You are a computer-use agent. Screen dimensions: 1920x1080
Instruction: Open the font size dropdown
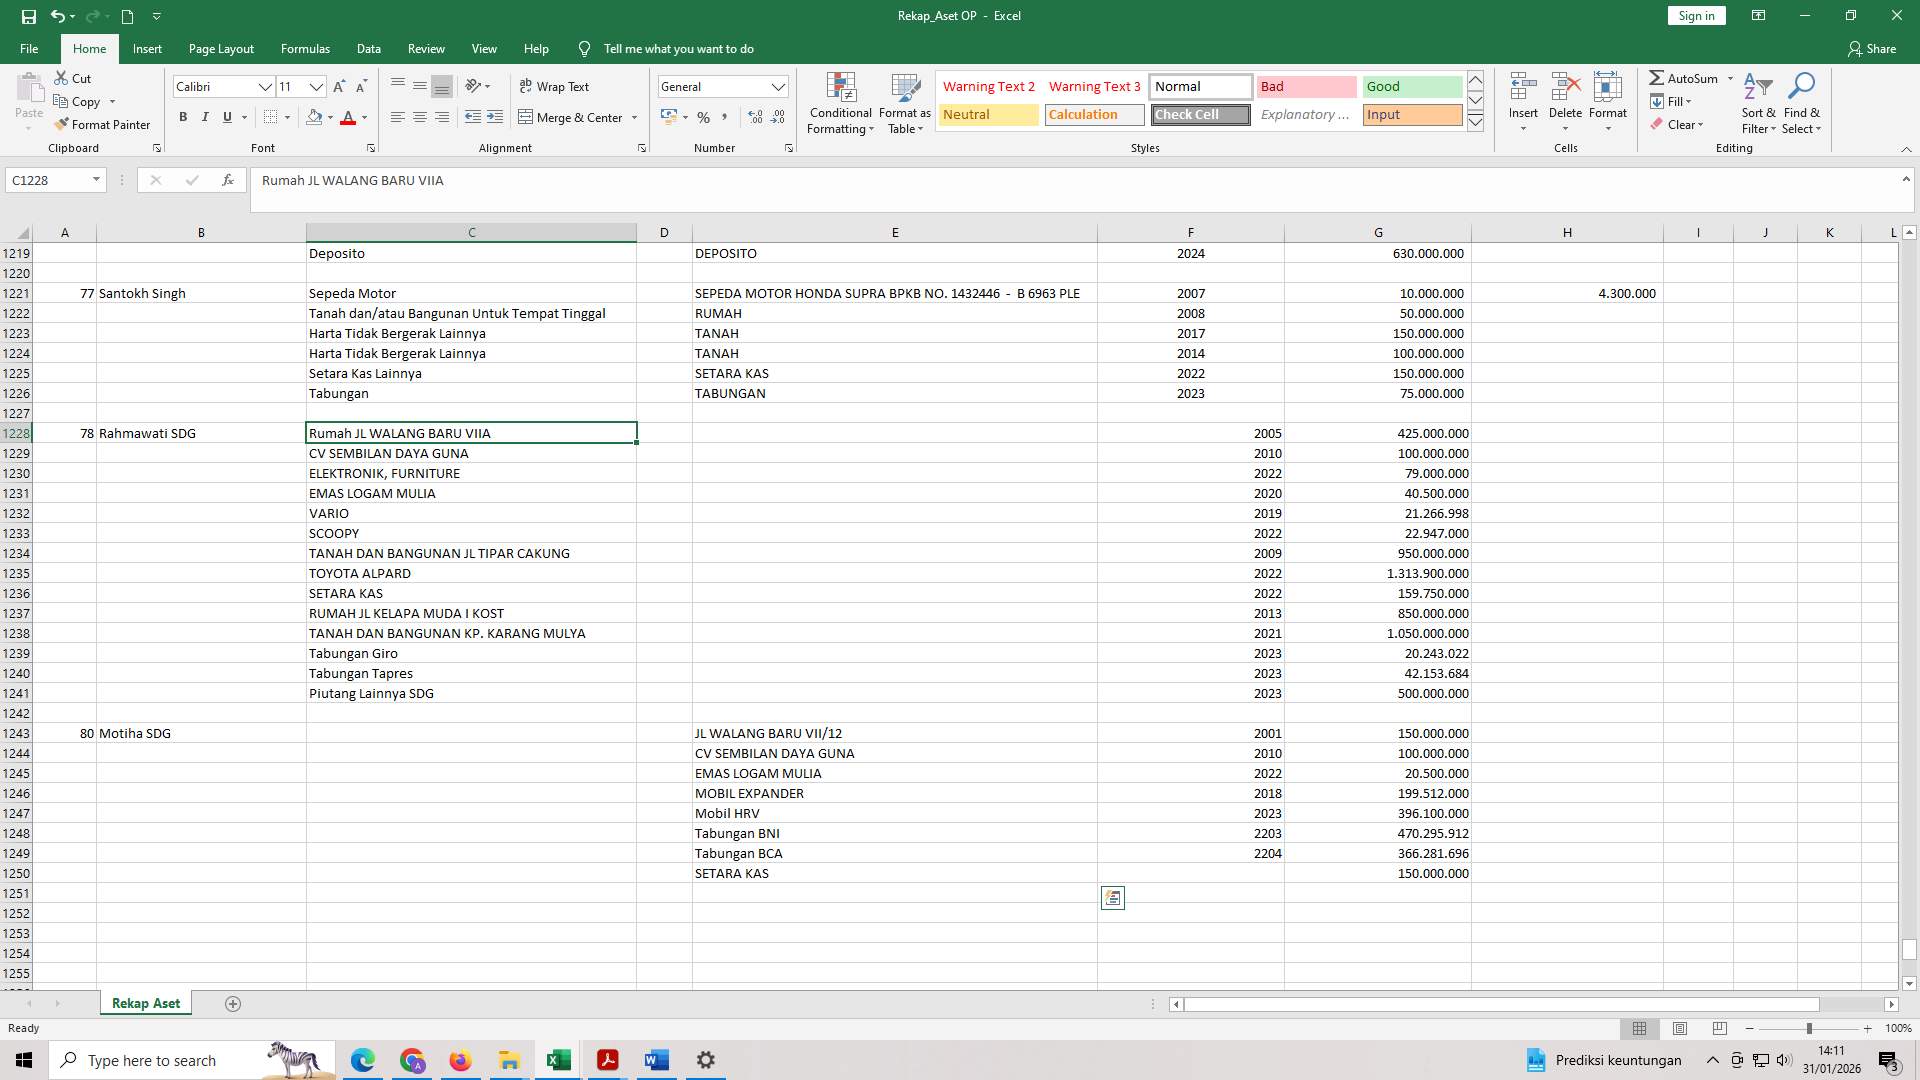pos(316,87)
